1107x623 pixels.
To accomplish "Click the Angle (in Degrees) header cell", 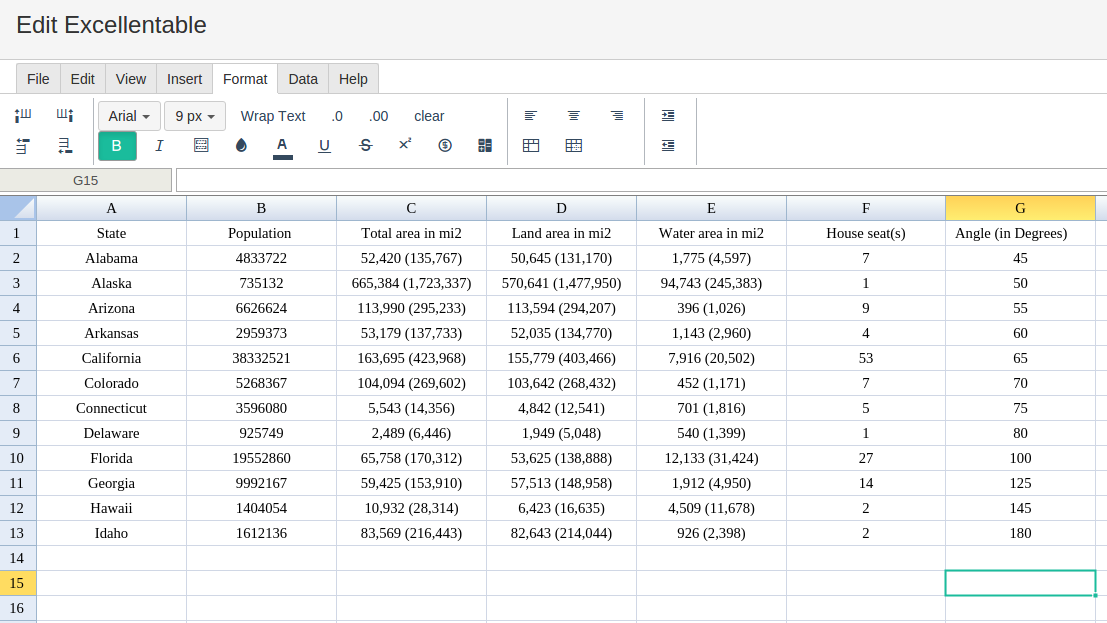I will (1020, 233).
